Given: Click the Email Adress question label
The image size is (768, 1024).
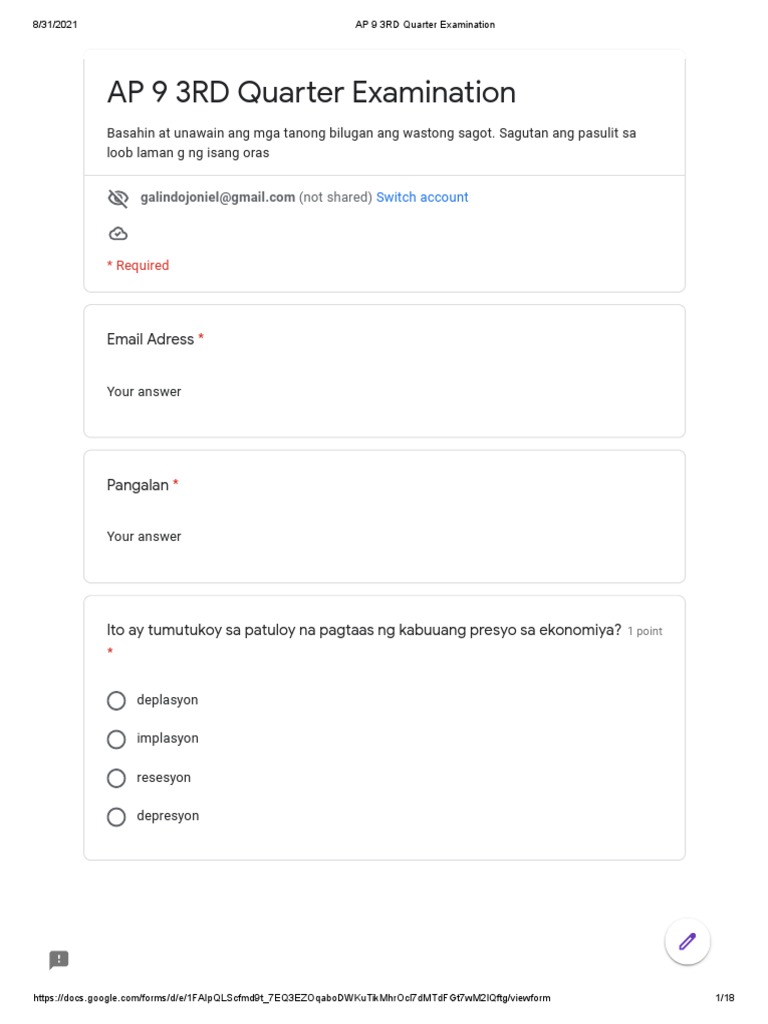Looking at the screenshot, I should click(150, 340).
